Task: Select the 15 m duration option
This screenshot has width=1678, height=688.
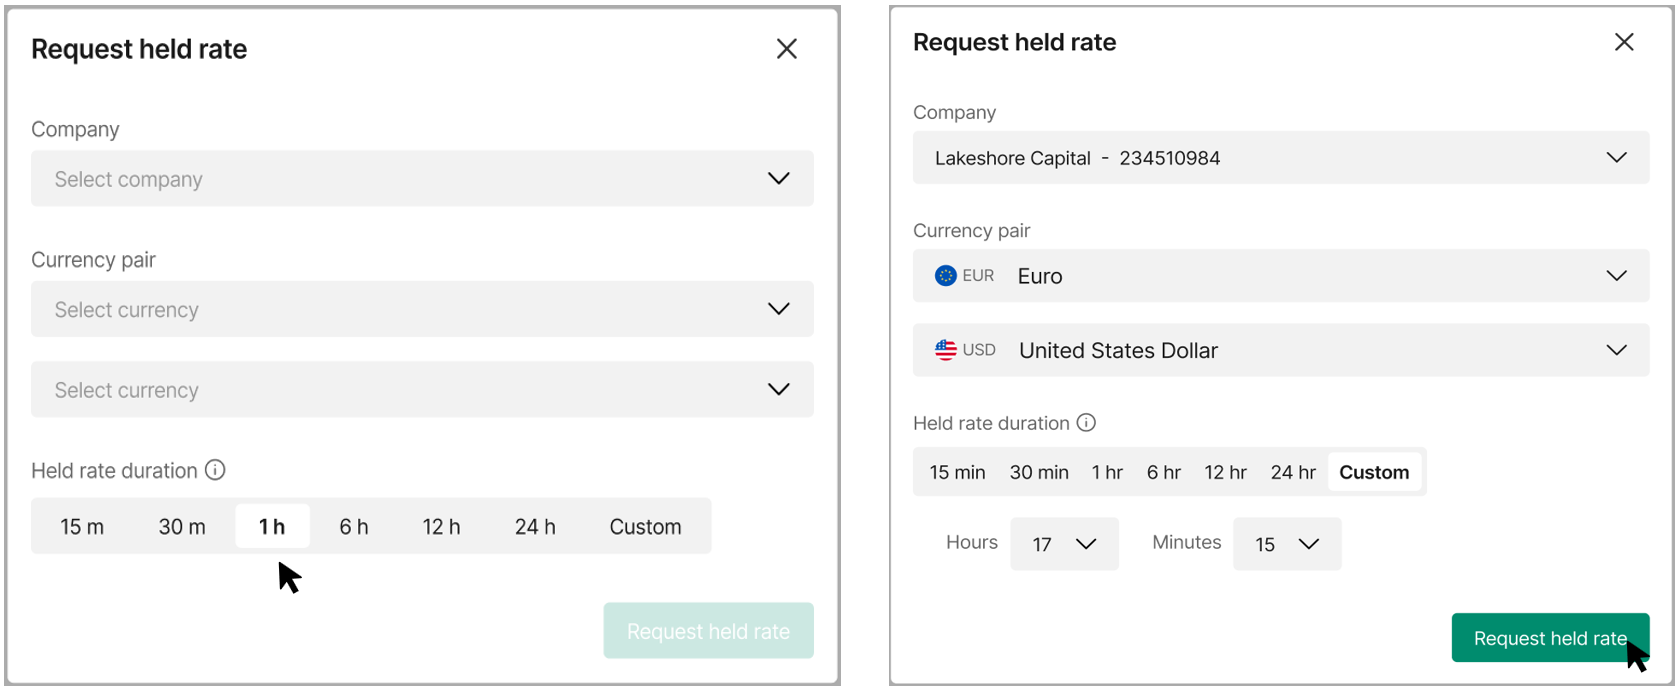Action: [82, 527]
